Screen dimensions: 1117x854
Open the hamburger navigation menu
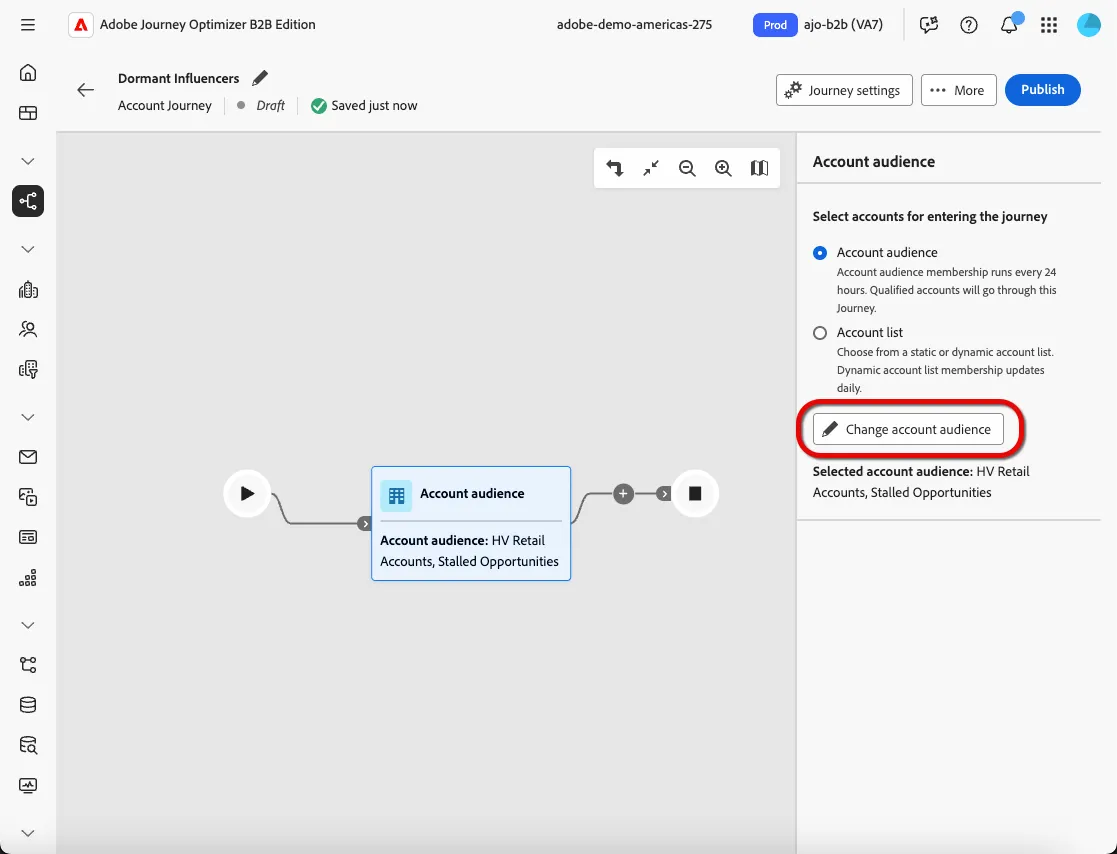click(28, 25)
